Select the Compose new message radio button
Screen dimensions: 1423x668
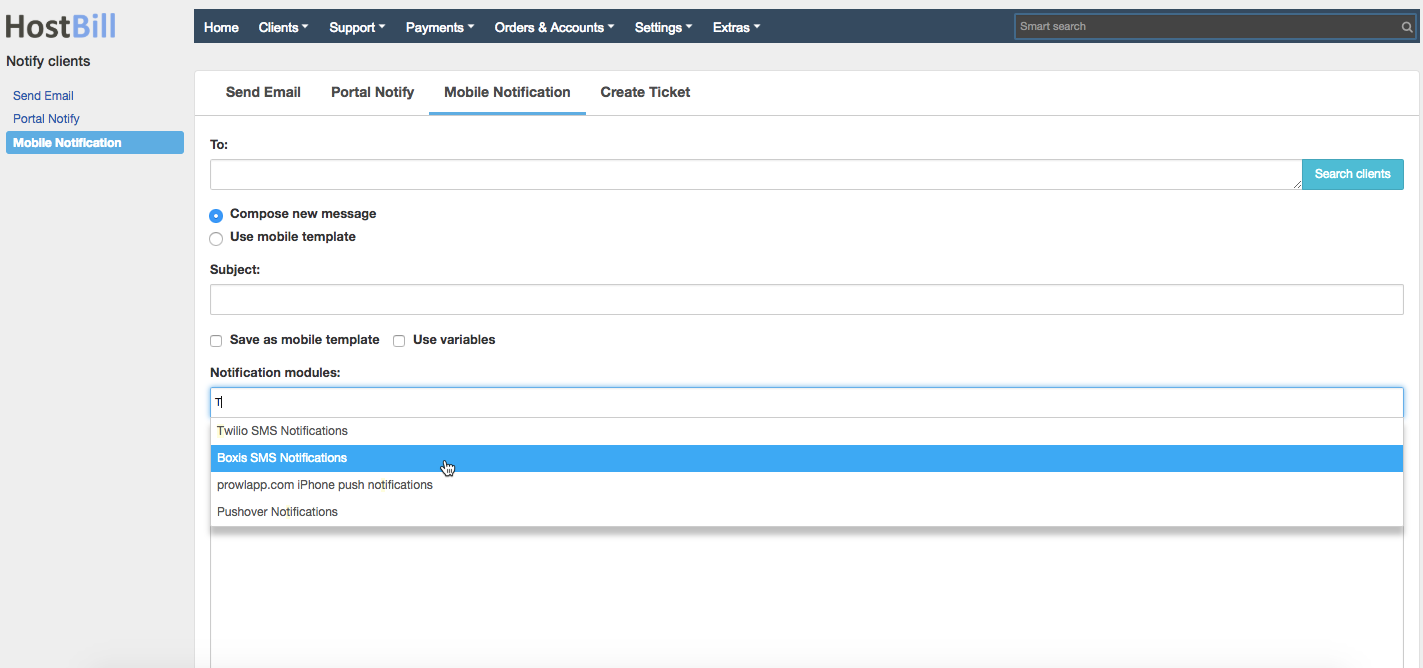(216, 215)
